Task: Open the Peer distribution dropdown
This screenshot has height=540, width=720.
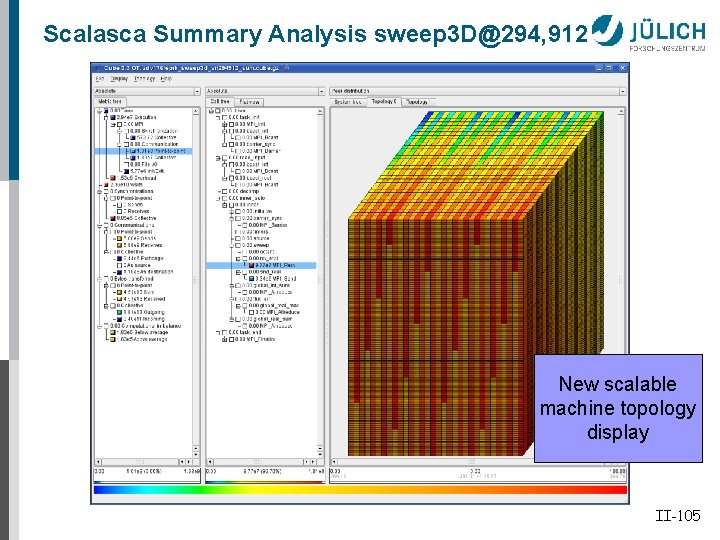Action: pos(478,91)
